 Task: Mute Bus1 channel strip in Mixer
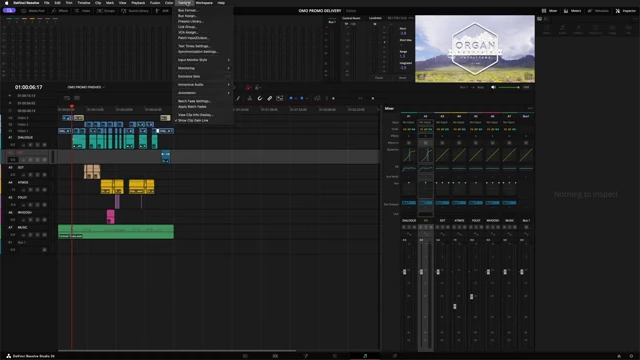[526, 227]
